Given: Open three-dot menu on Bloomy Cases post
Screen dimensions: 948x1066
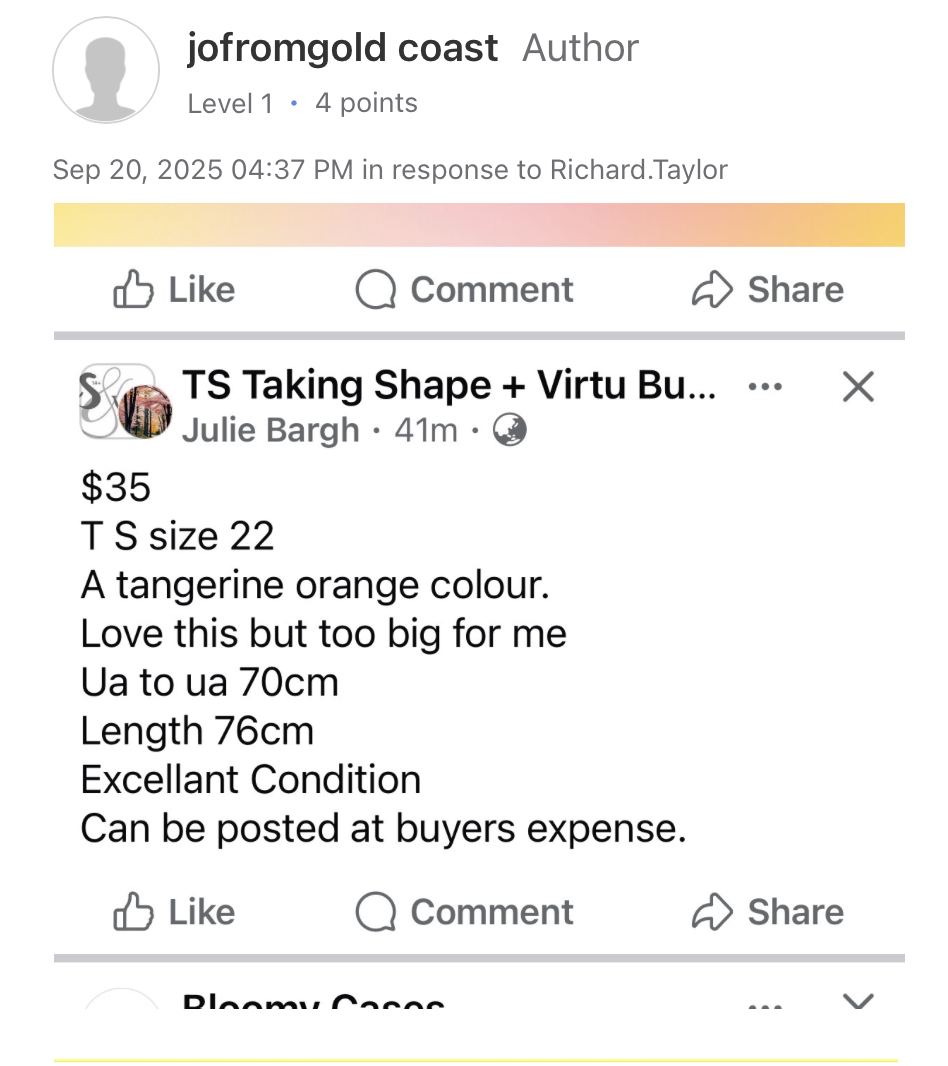Looking at the screenshot, I should pos(765,1005).
